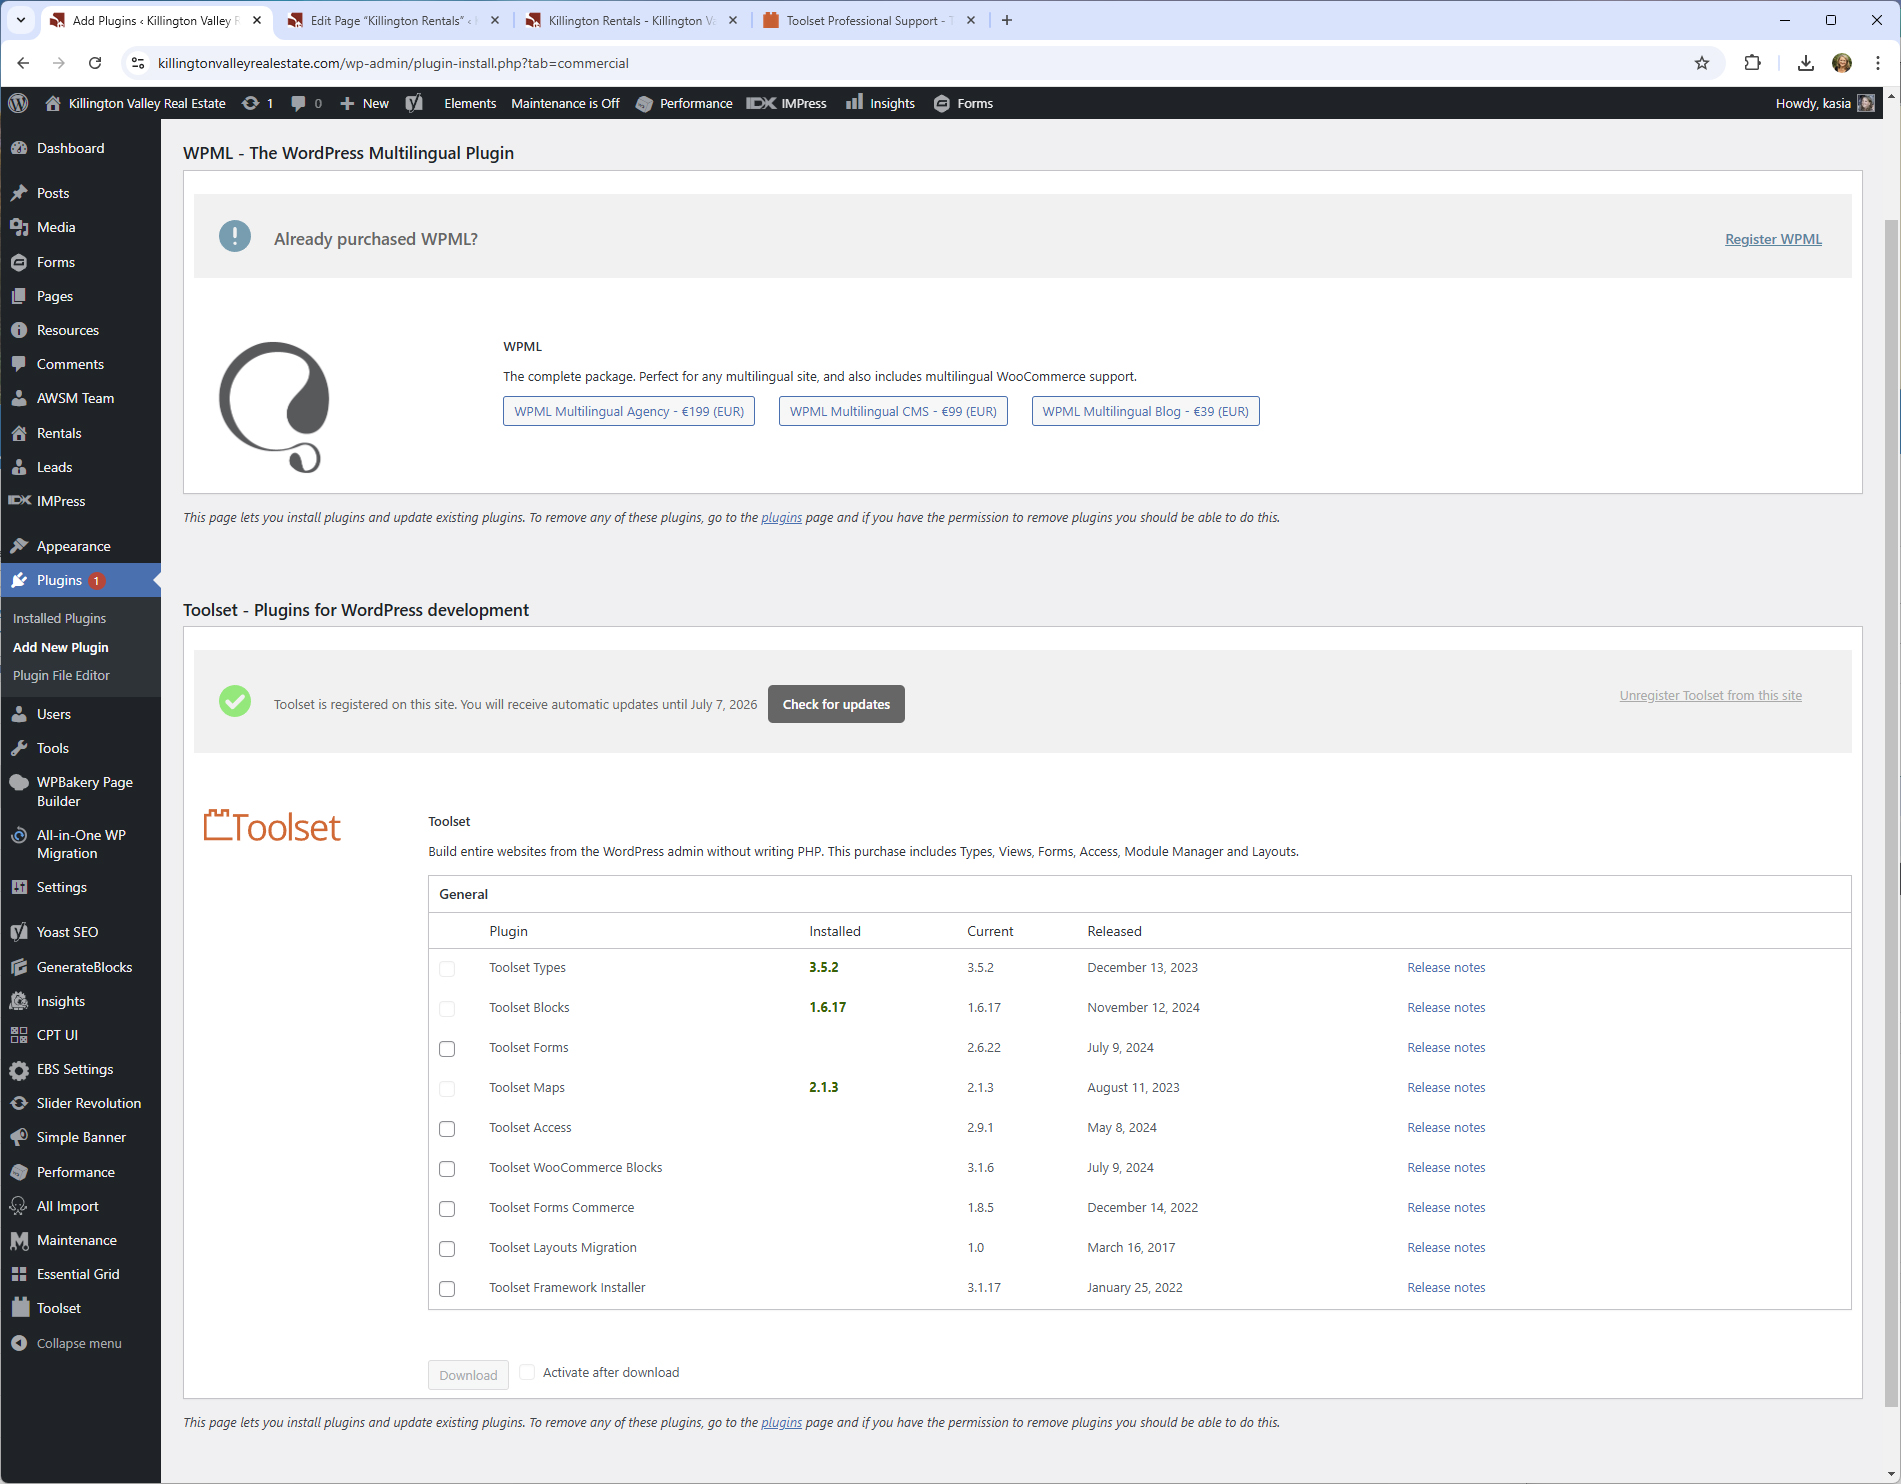Click Check for updates button
The image size is (1901, 1484).
pyautogui.click(x=836, y=704)
